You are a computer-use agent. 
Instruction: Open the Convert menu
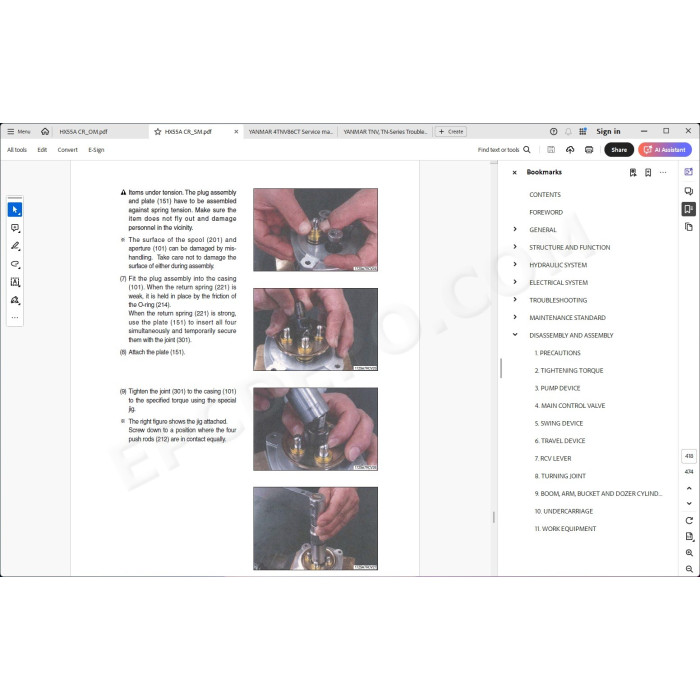click(67, 150)
